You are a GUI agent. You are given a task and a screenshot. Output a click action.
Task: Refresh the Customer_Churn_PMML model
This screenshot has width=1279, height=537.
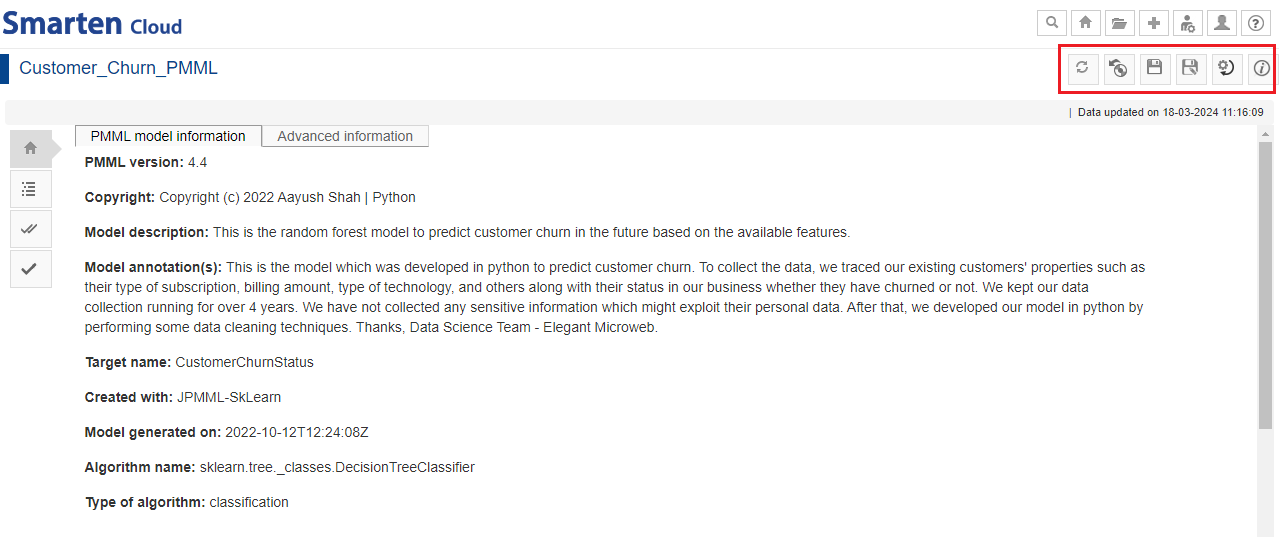pos(1082,68)
